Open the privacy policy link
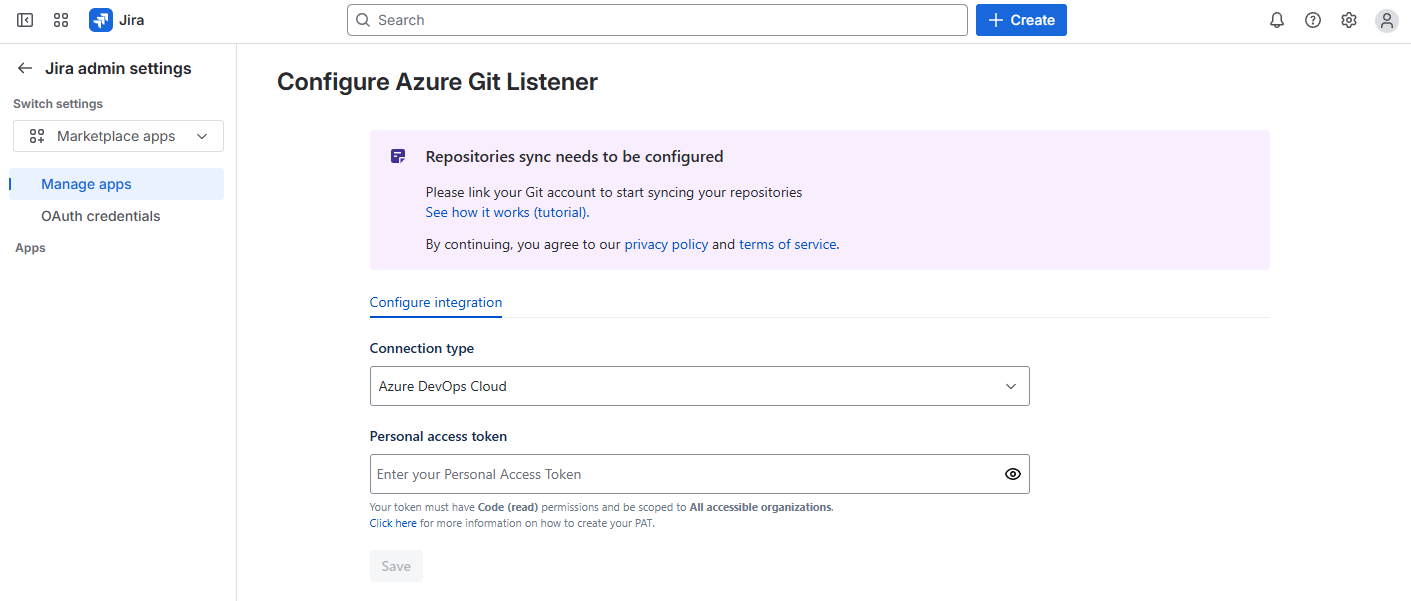1411x601 pixels. [666, 244]
